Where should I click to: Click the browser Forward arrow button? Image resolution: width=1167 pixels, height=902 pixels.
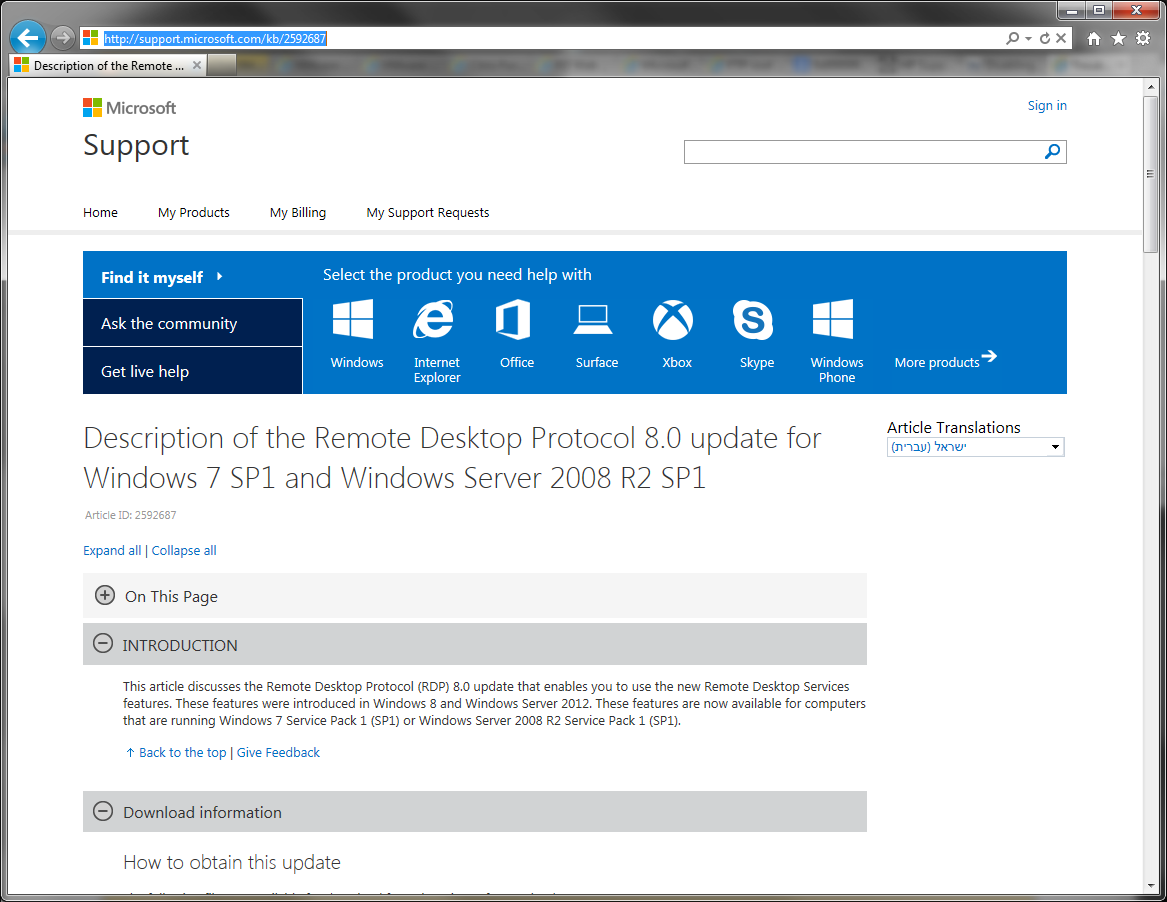pos(63,37)
